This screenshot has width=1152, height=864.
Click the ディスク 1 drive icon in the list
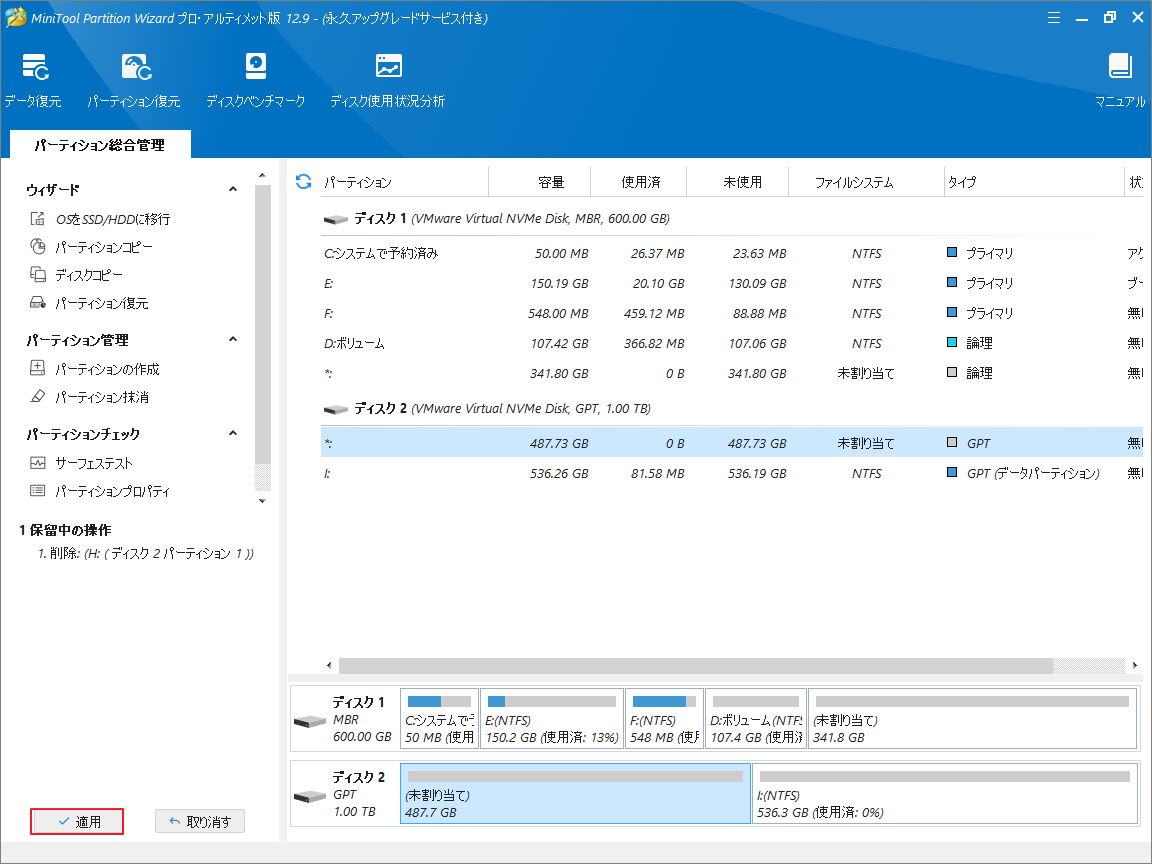[x=336, y=219]
